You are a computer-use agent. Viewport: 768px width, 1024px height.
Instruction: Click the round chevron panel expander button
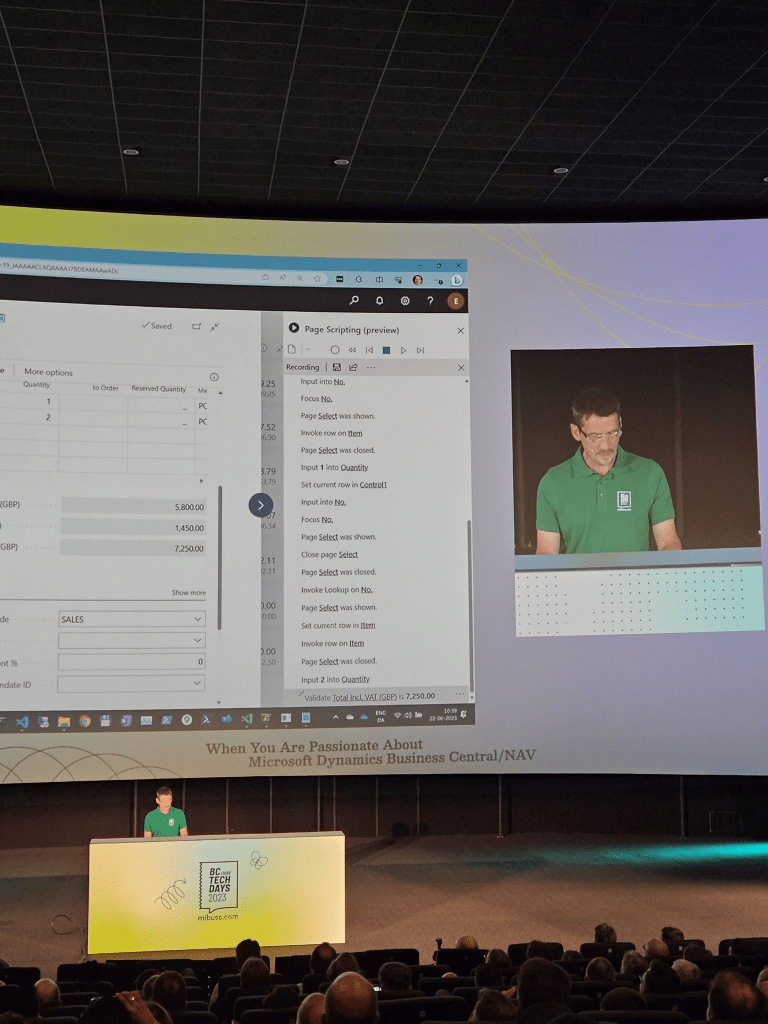click(260, 505)
